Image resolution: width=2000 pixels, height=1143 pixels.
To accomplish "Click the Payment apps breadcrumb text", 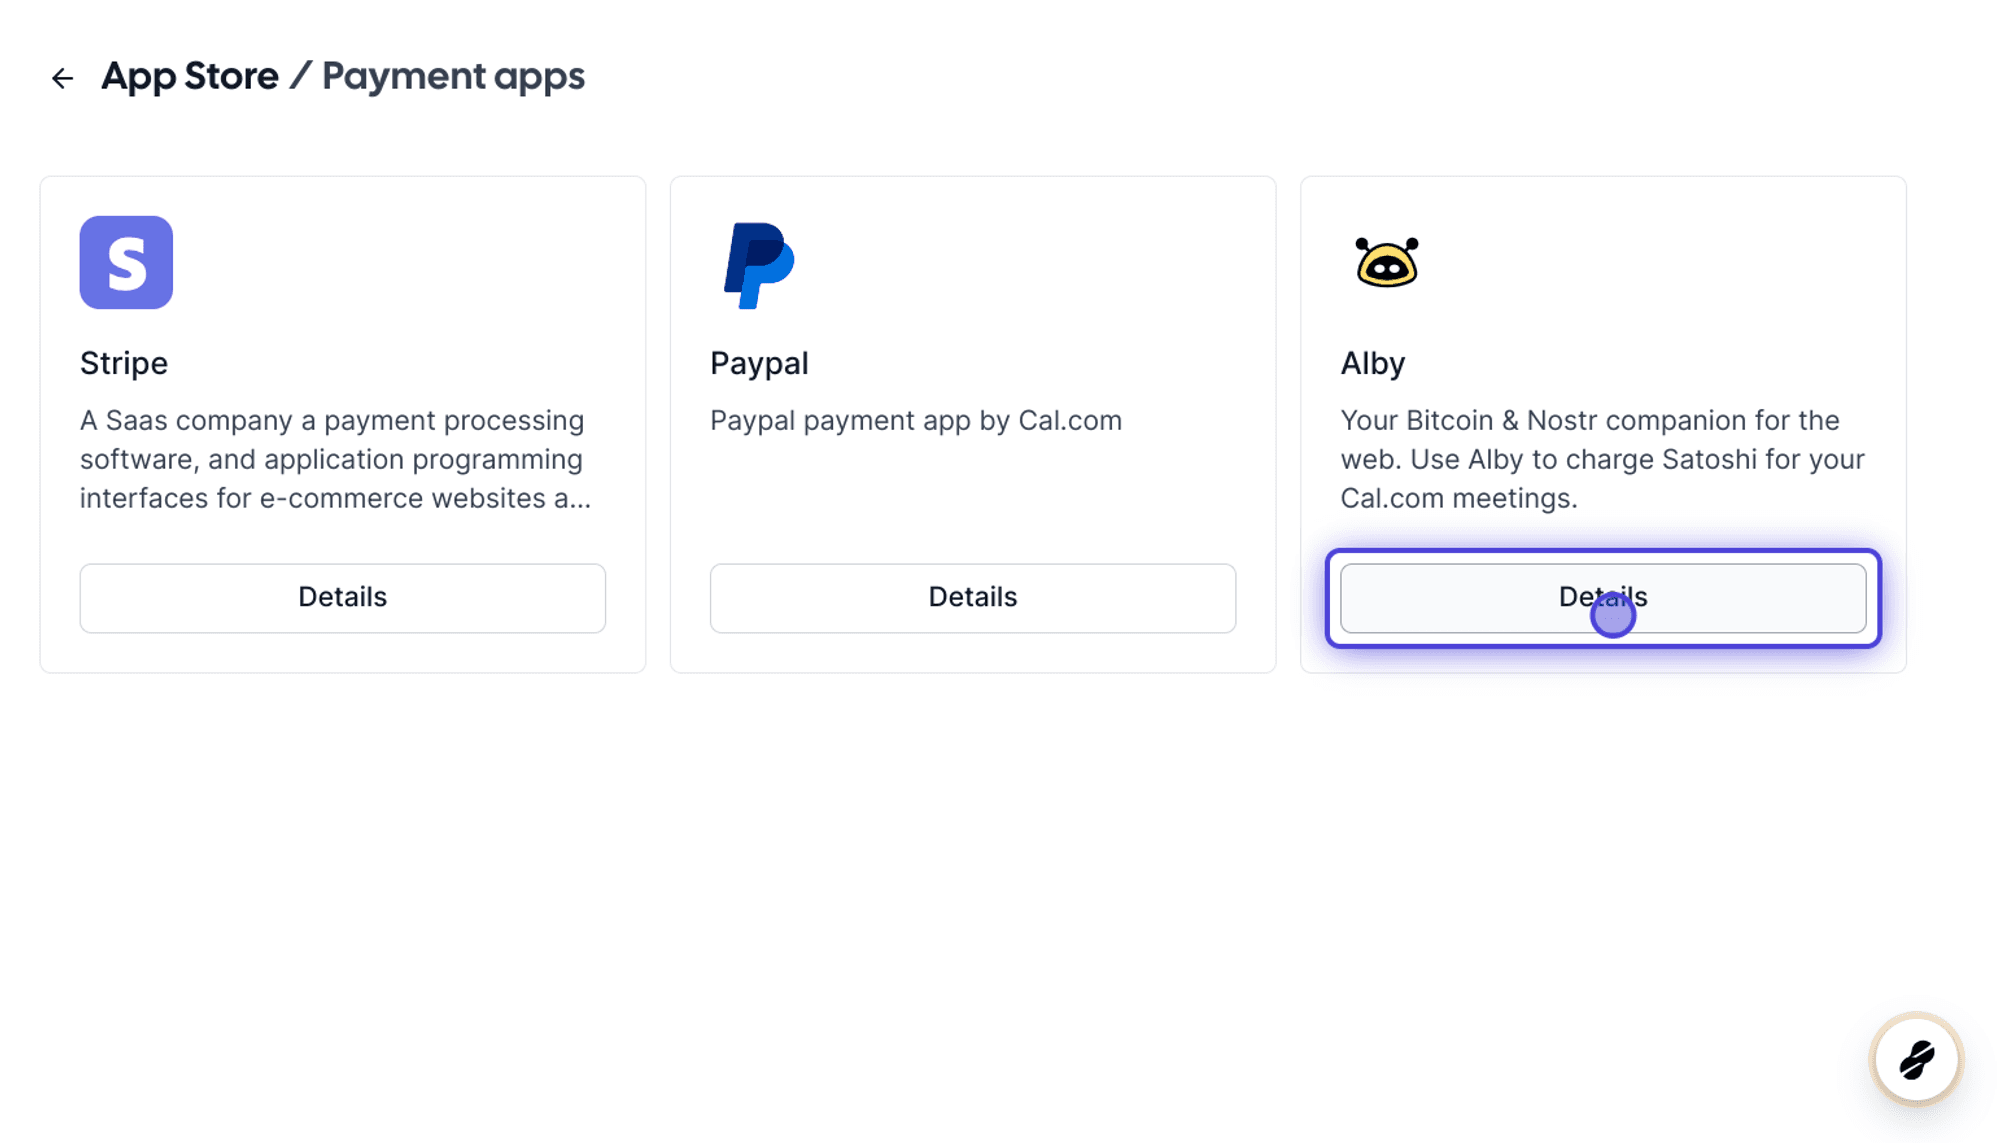I will tap(453, 76).
